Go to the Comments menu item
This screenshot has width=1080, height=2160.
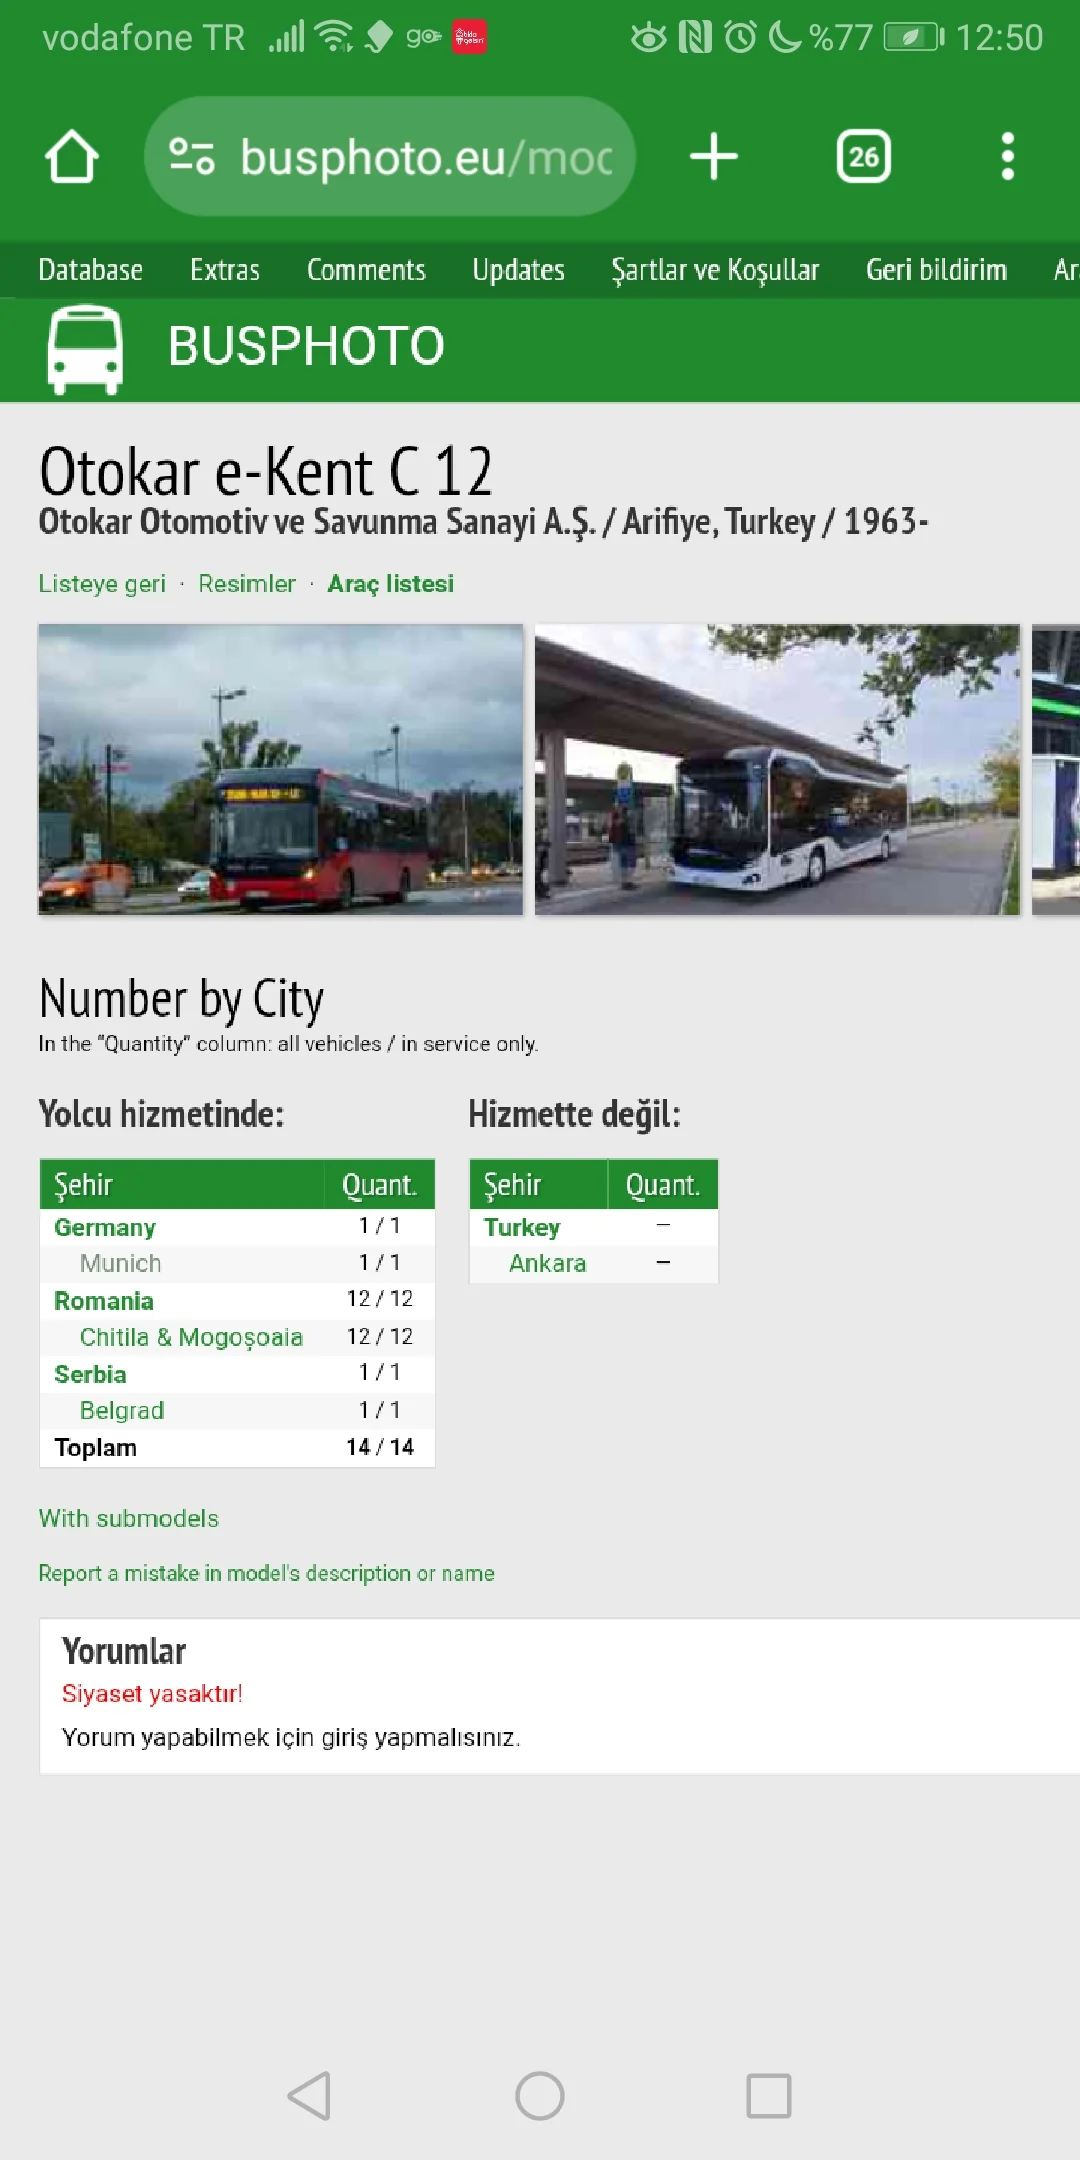(366, 270)
